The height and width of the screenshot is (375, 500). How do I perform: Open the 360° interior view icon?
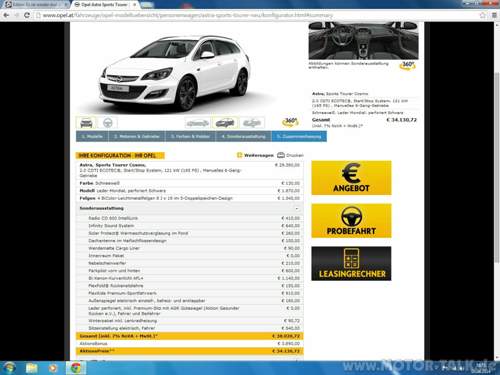click(x=407, y=65)
